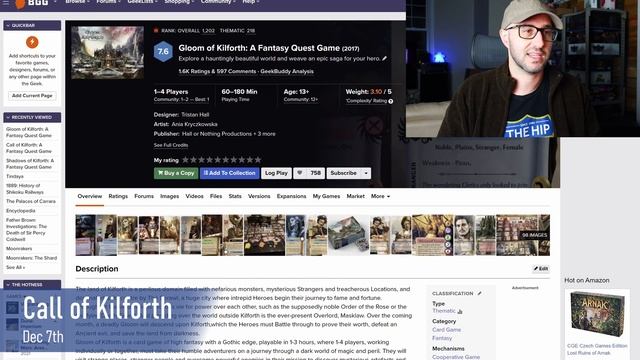
Task: Click the first star of My rating
Action: [185, 160]
